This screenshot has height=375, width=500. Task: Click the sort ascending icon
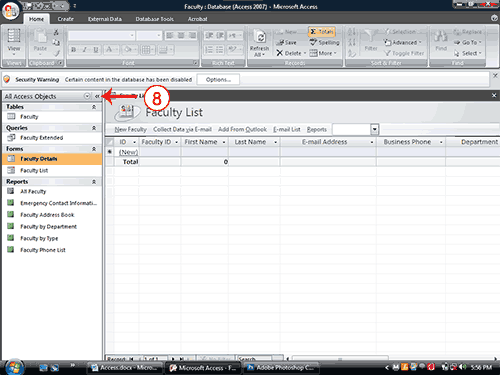(x=352, y=32)
